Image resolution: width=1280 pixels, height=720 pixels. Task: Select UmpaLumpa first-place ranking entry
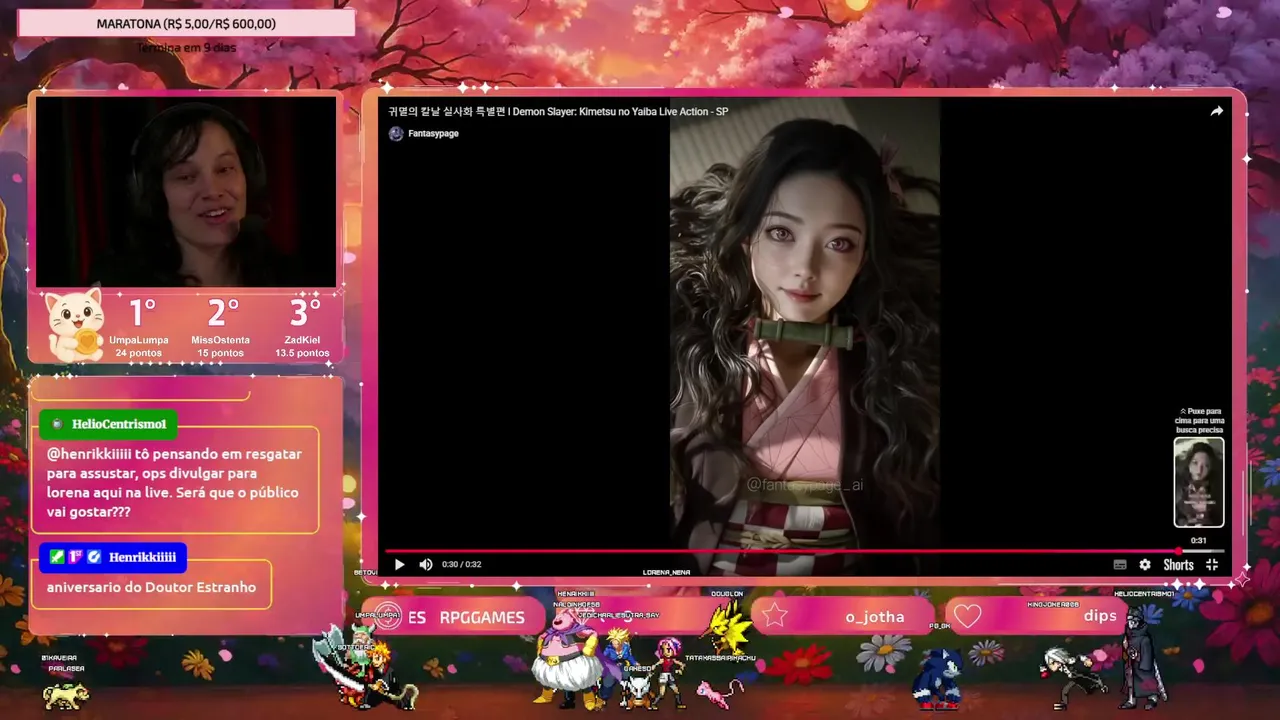(139, 328)
